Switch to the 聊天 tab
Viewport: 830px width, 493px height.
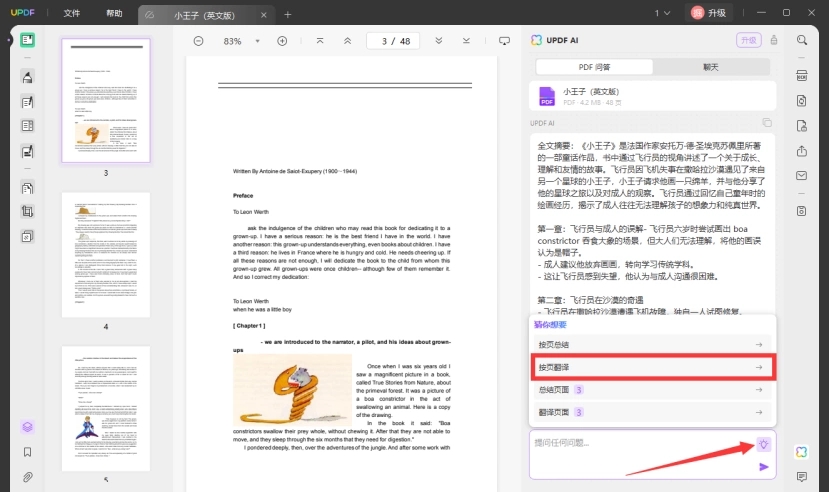click(x=711, y=67)
